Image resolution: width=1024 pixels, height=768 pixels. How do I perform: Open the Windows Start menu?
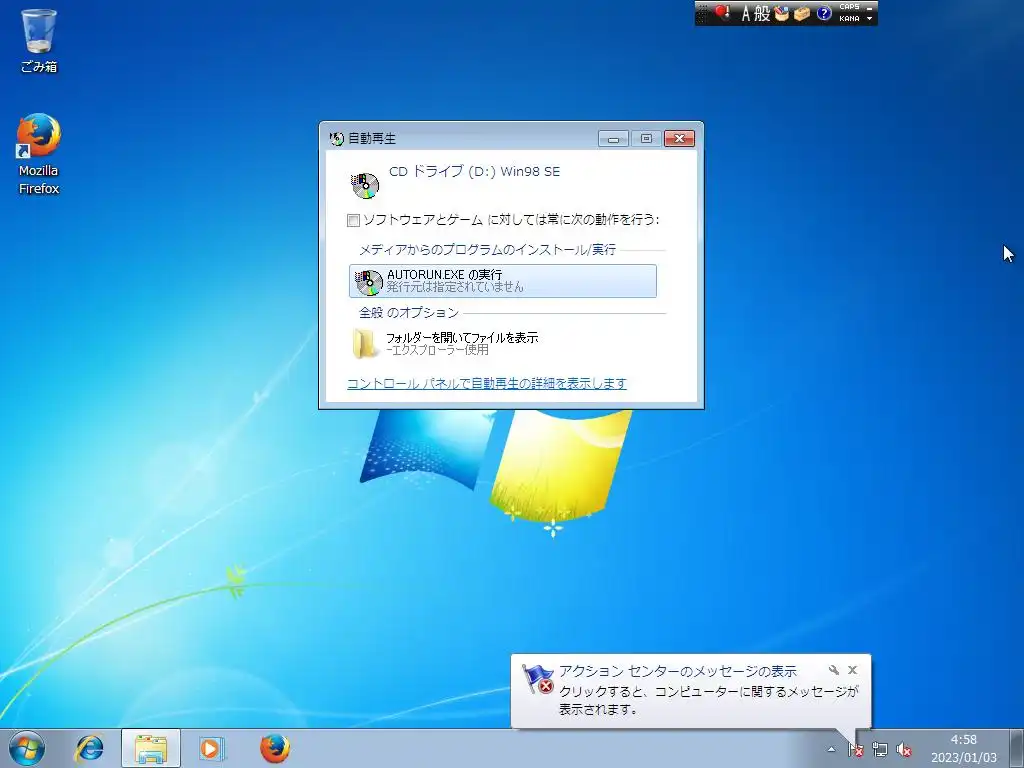point(27,748)
